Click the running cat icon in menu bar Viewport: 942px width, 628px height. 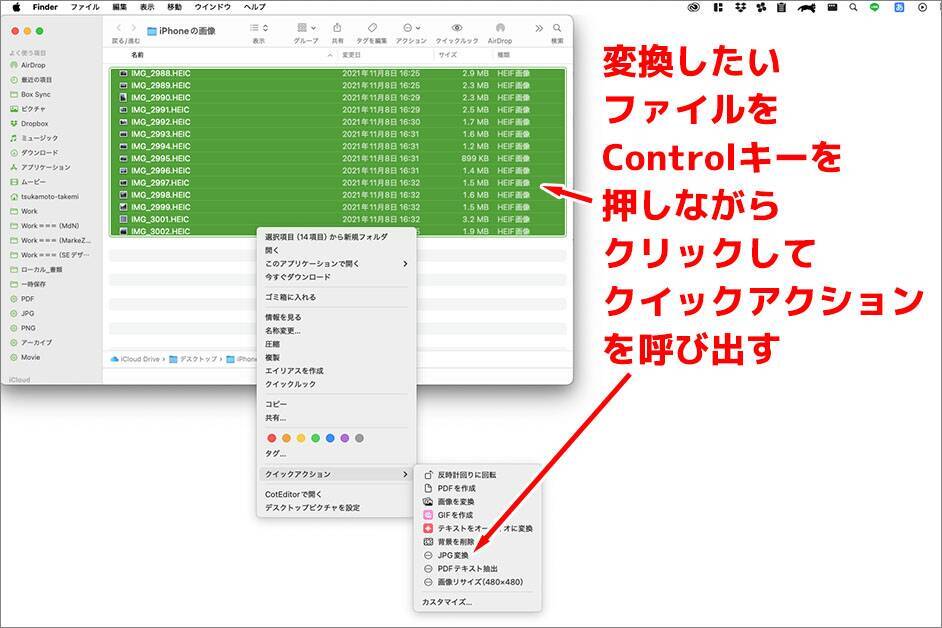click(806, 7)
